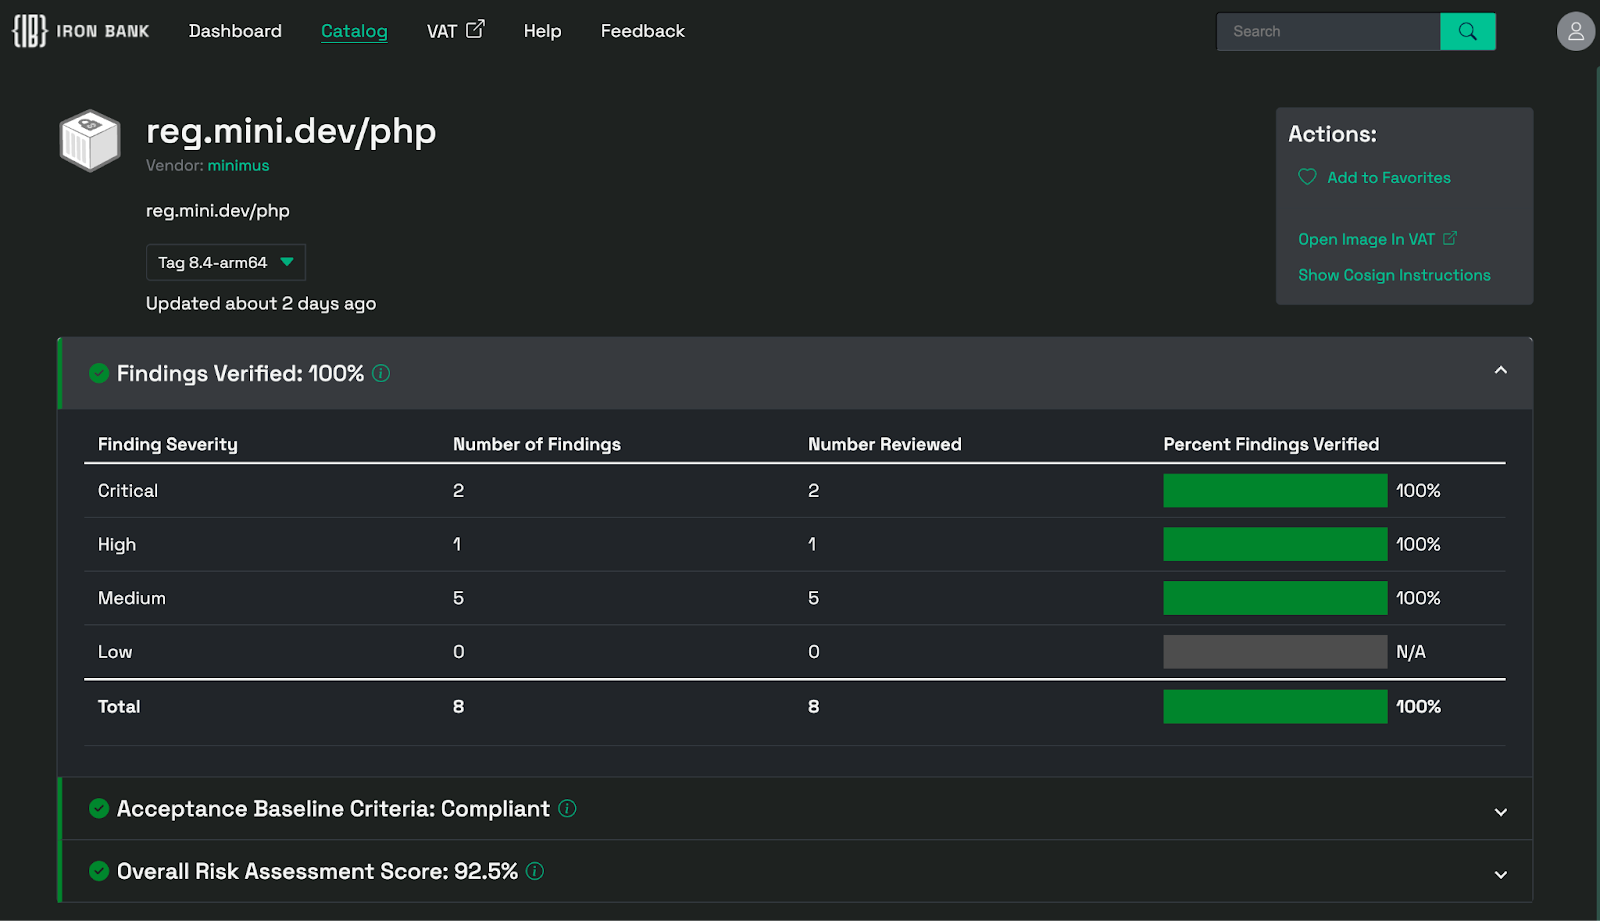The width and height of the screenshot is (1600, 921).
Task: Click Updated about 2 days ago text
Action: pyautogui.click(x=261, y=303)
